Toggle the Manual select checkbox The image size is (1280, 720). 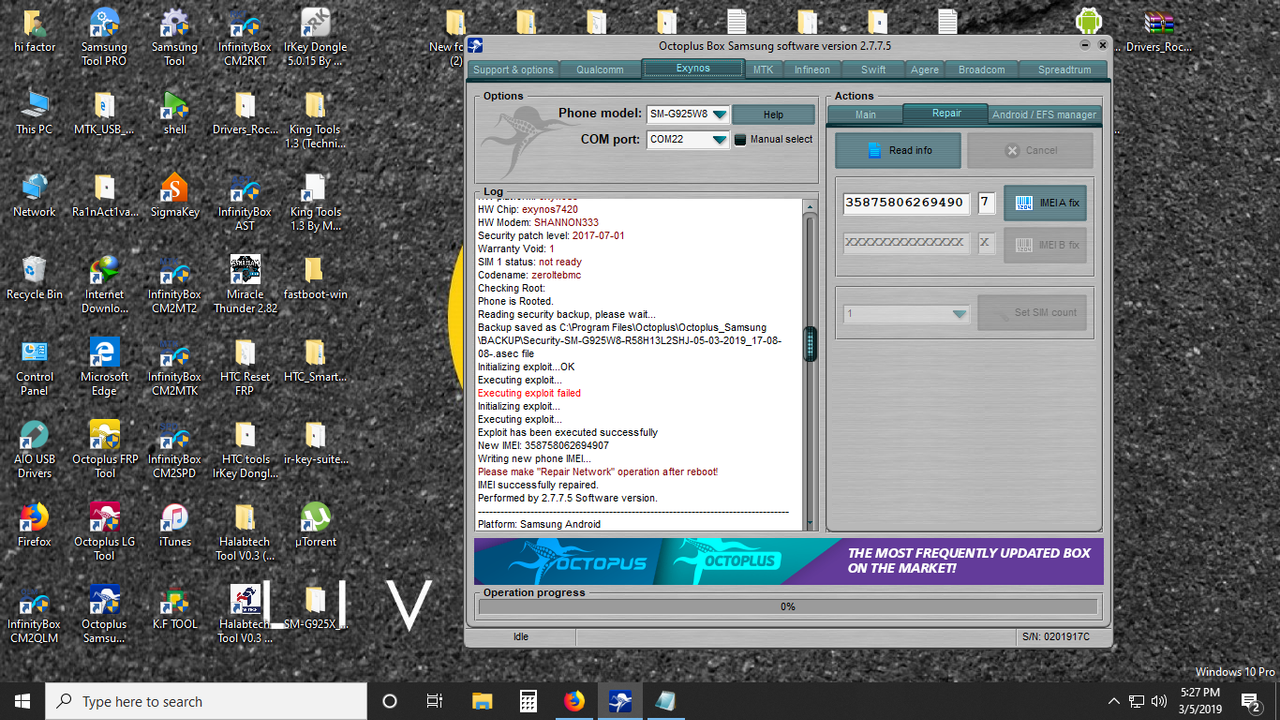pos(741,140)
